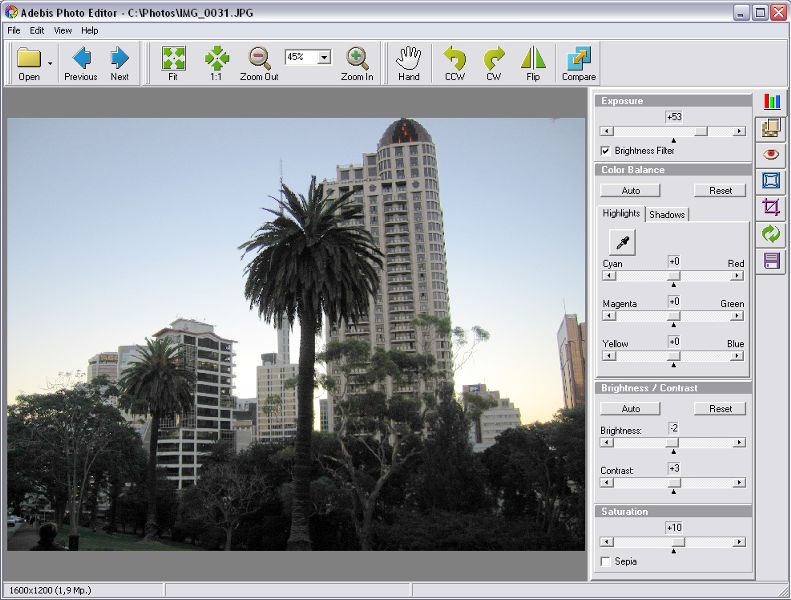Click the 1600x1200 status bar text
This screenshot has height=600, width=791.
click(50, 590)
